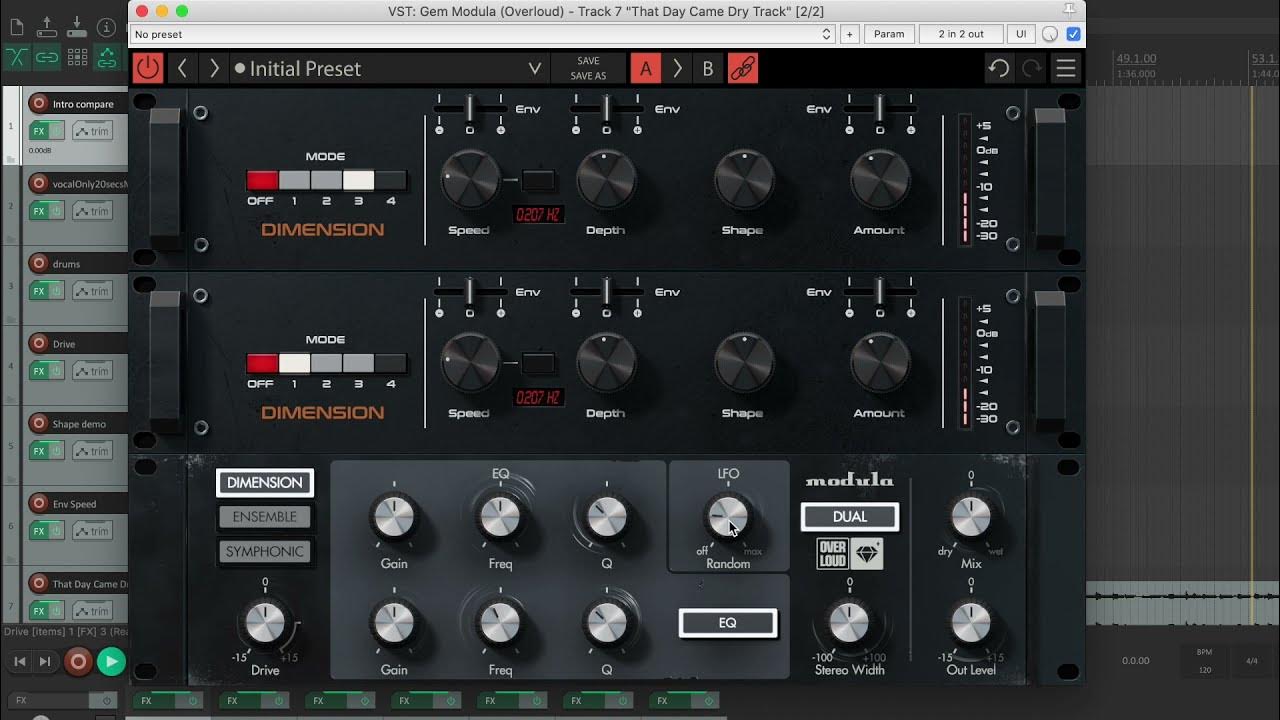Open the No preset dropdown
Image resolution: width=1280 pixels, height=720 pixels.
483,34
